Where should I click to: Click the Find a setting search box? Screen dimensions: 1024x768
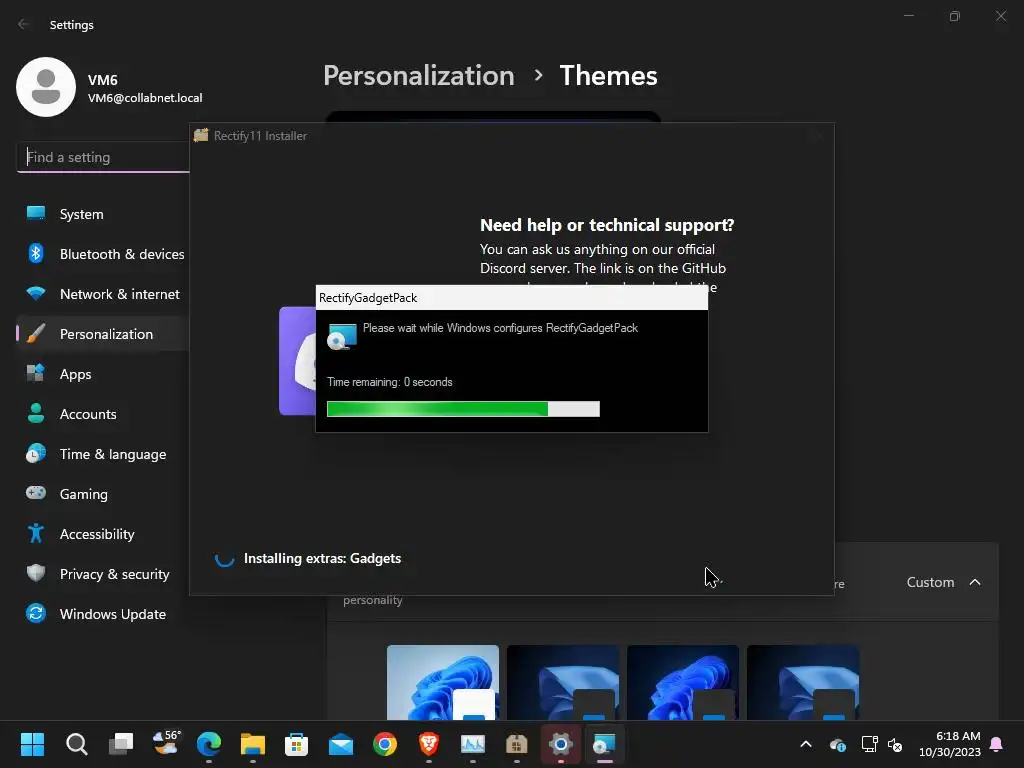coord(103,157)
